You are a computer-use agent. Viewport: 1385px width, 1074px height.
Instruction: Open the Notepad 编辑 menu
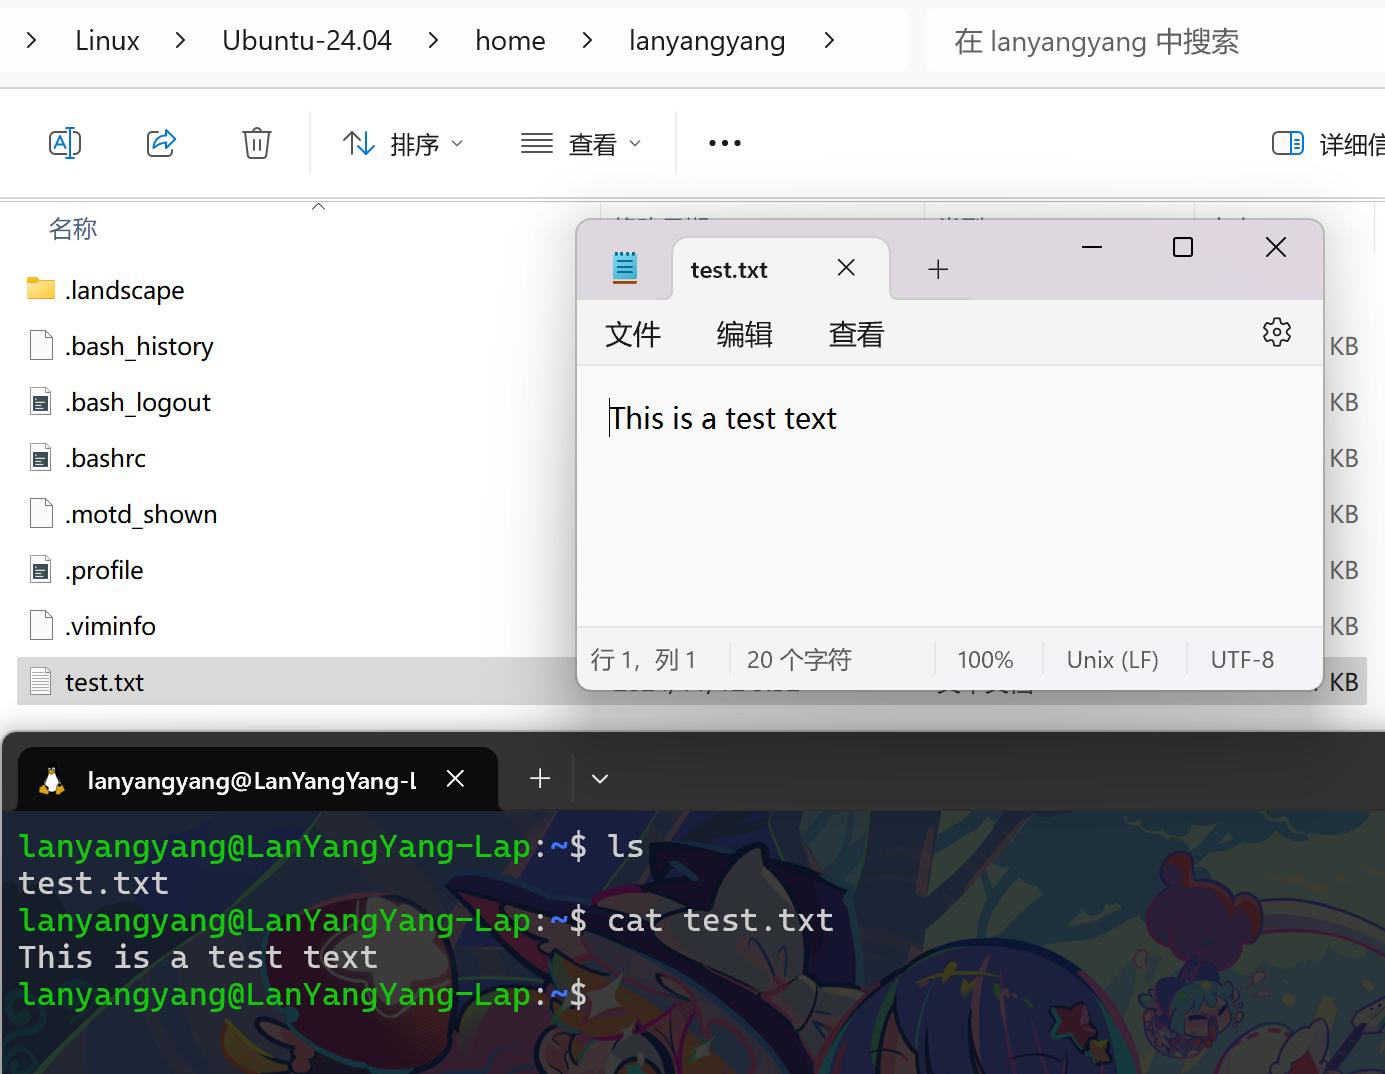point(744,334)
